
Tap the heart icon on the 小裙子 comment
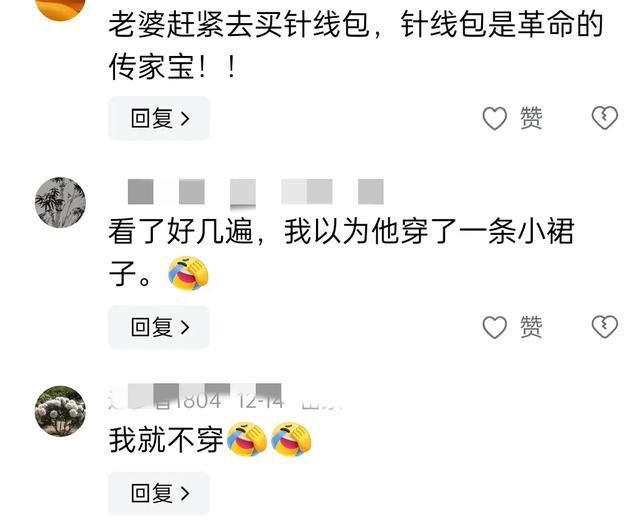(494, 327)
